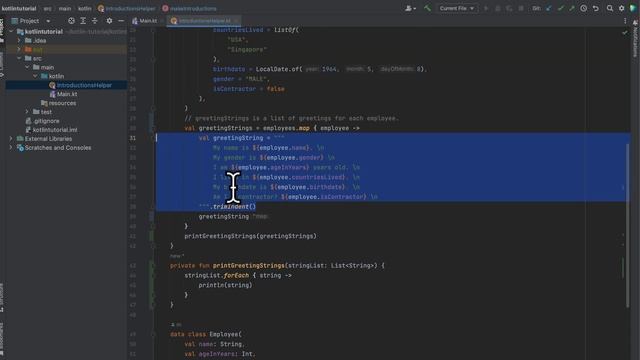Click src in breadcrumb navigation bar

pyautogui.click(x=47, y=8)
